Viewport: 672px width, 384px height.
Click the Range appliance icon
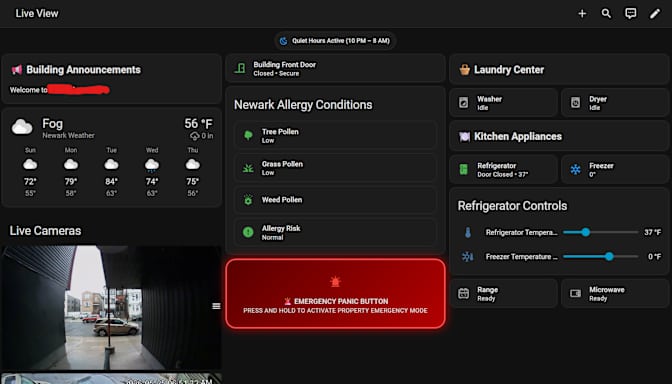point(464,294)
